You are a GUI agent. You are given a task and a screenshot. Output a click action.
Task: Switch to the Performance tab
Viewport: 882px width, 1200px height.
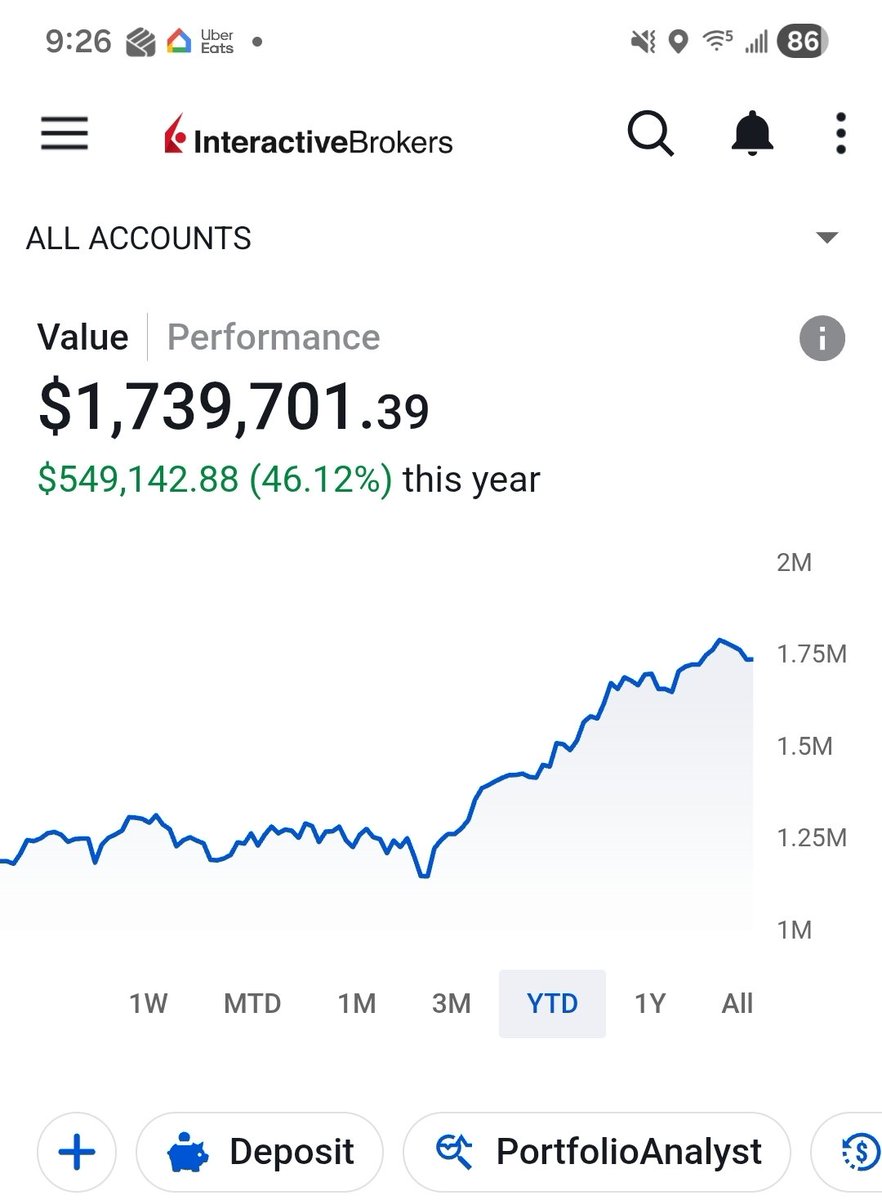pos(273,337)
